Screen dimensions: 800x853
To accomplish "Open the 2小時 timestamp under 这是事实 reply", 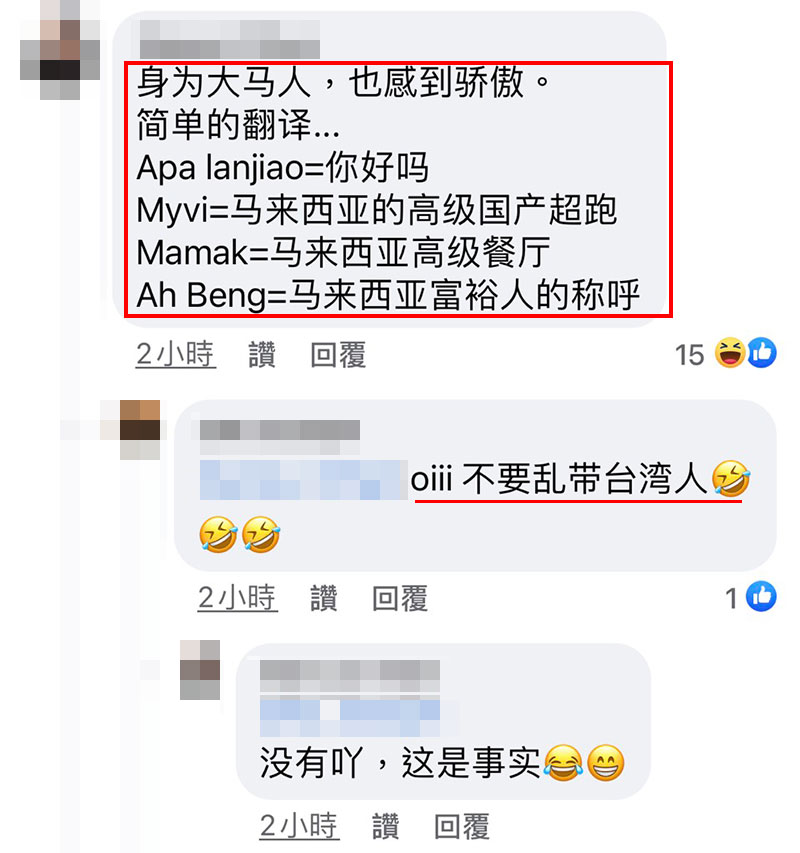I will pyautogui.click(x=299, y=826).
